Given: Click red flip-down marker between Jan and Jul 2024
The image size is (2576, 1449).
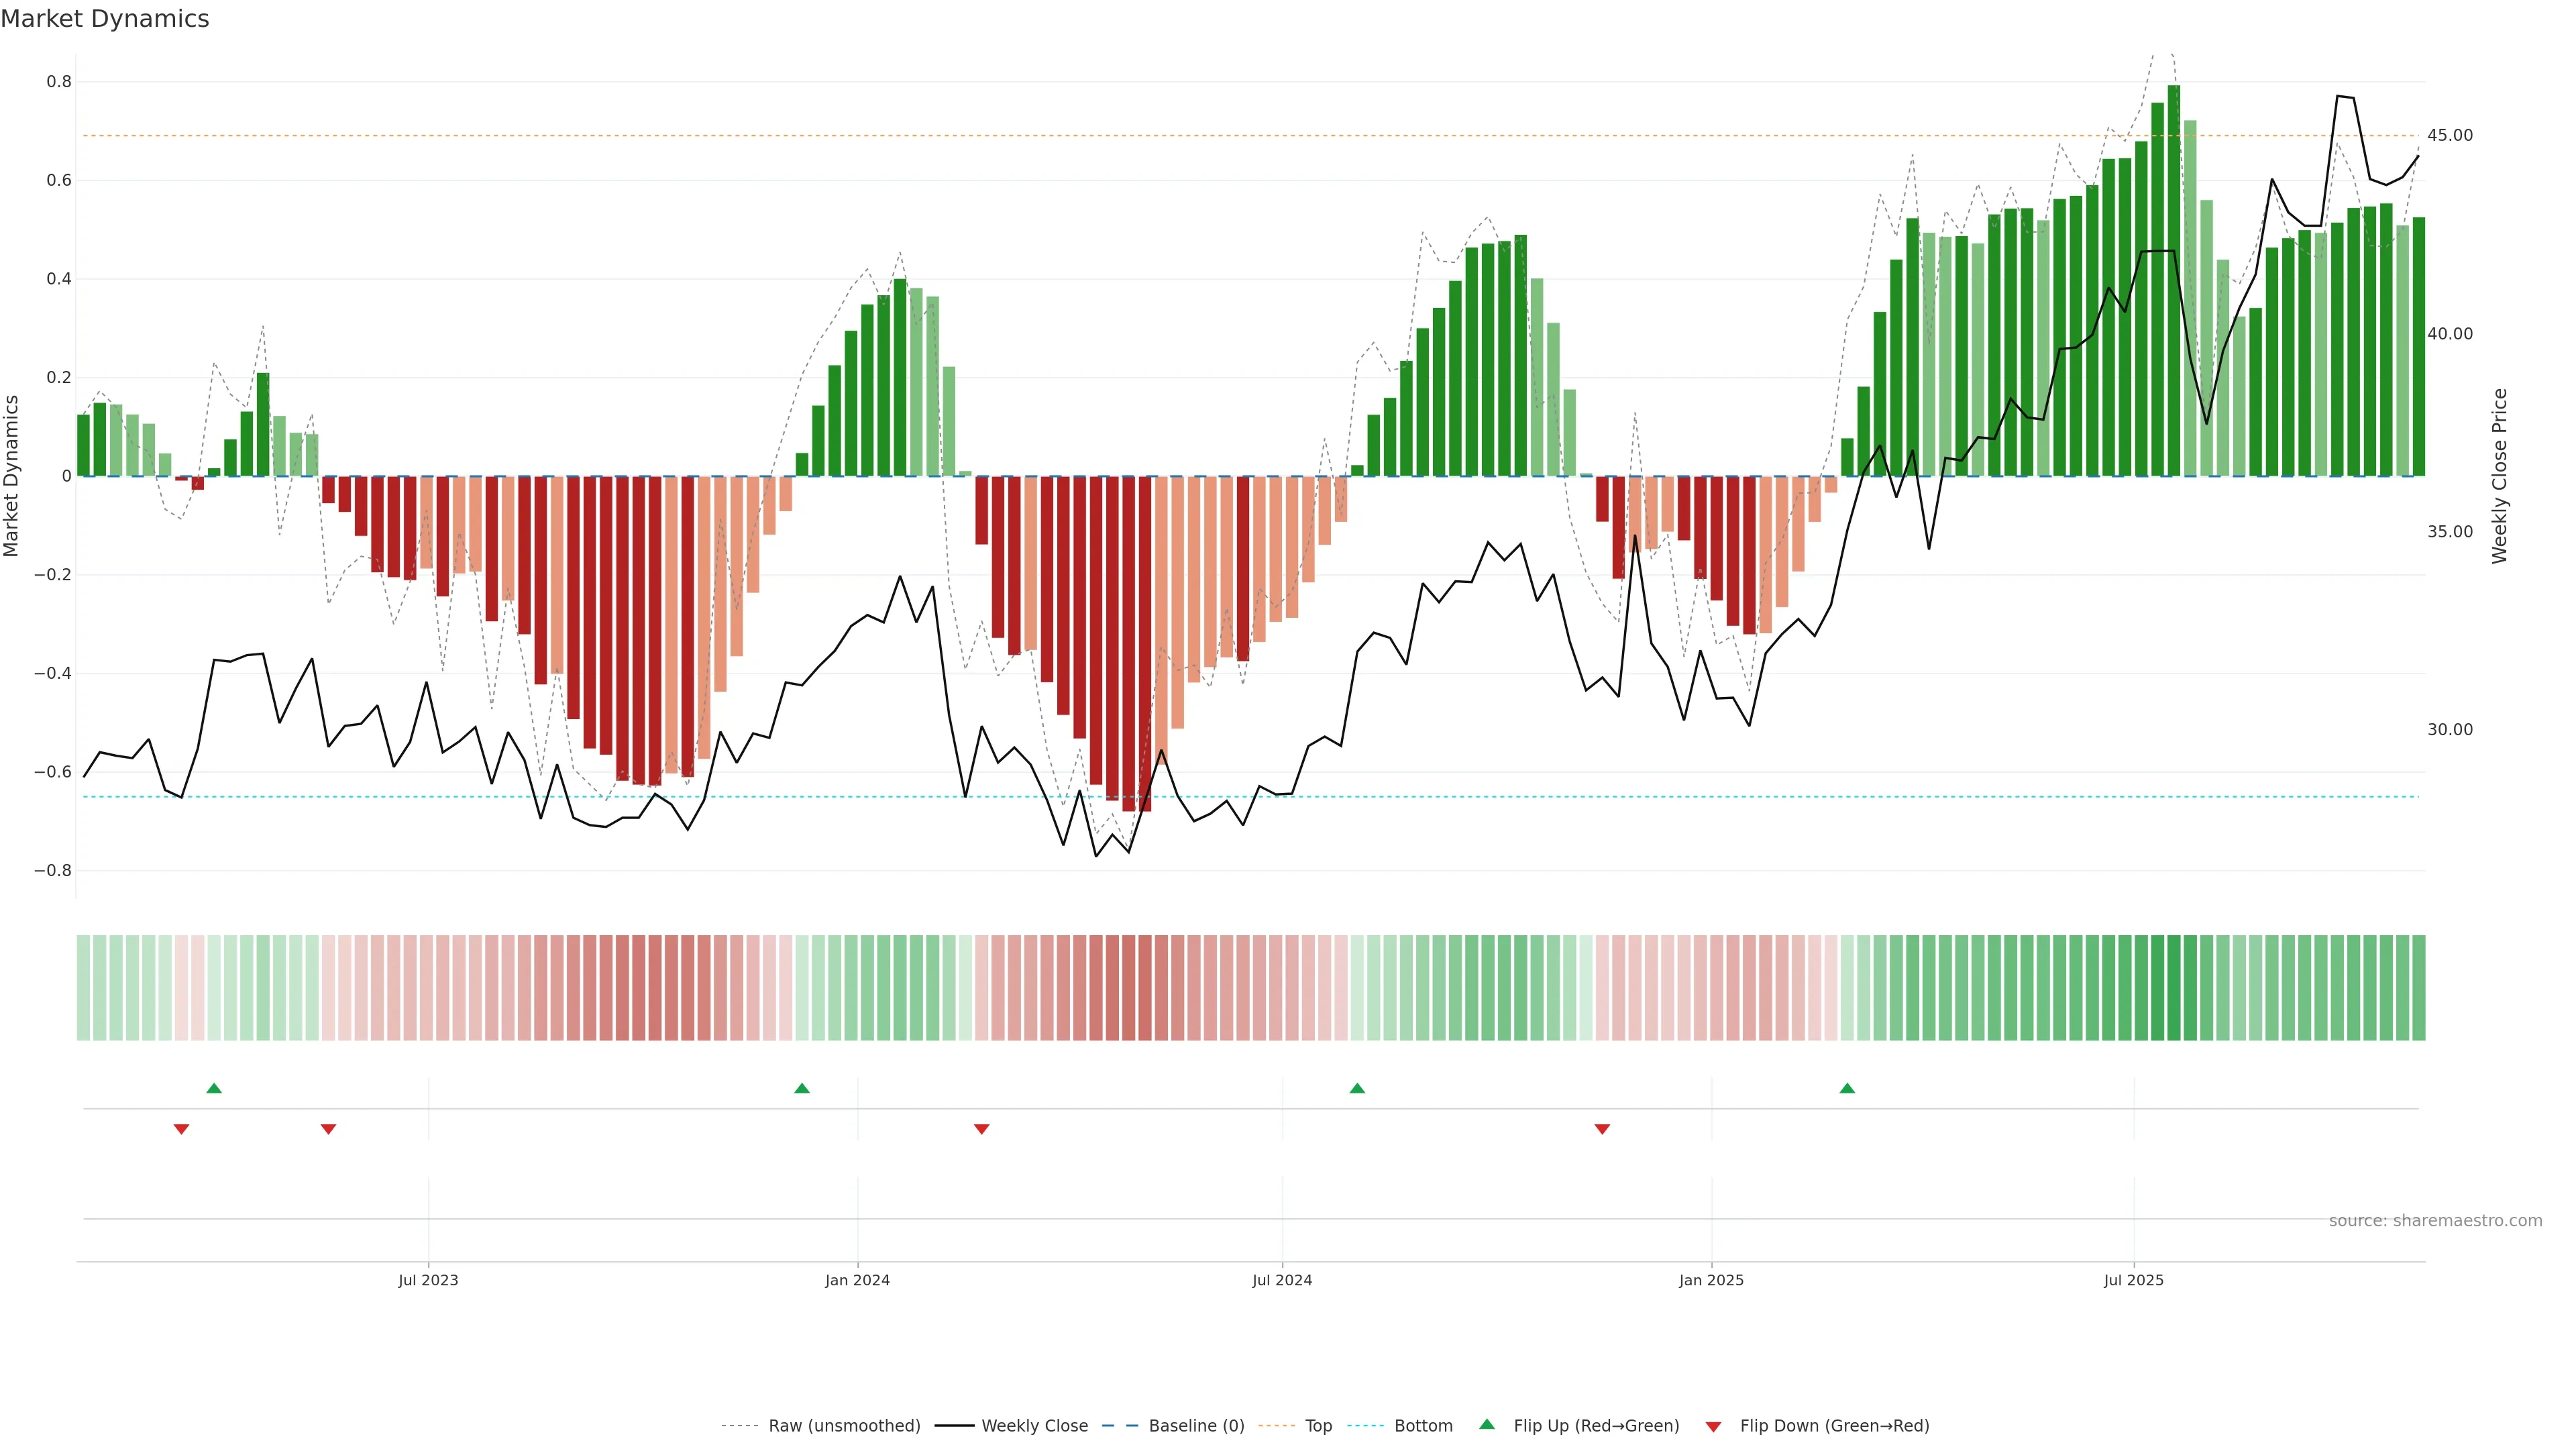Looking at the screenshot, I should (981, 1129).
